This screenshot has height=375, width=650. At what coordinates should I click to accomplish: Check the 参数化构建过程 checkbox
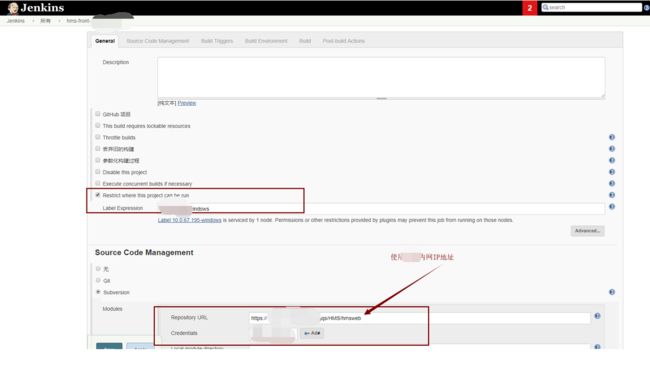click(98, 160)
